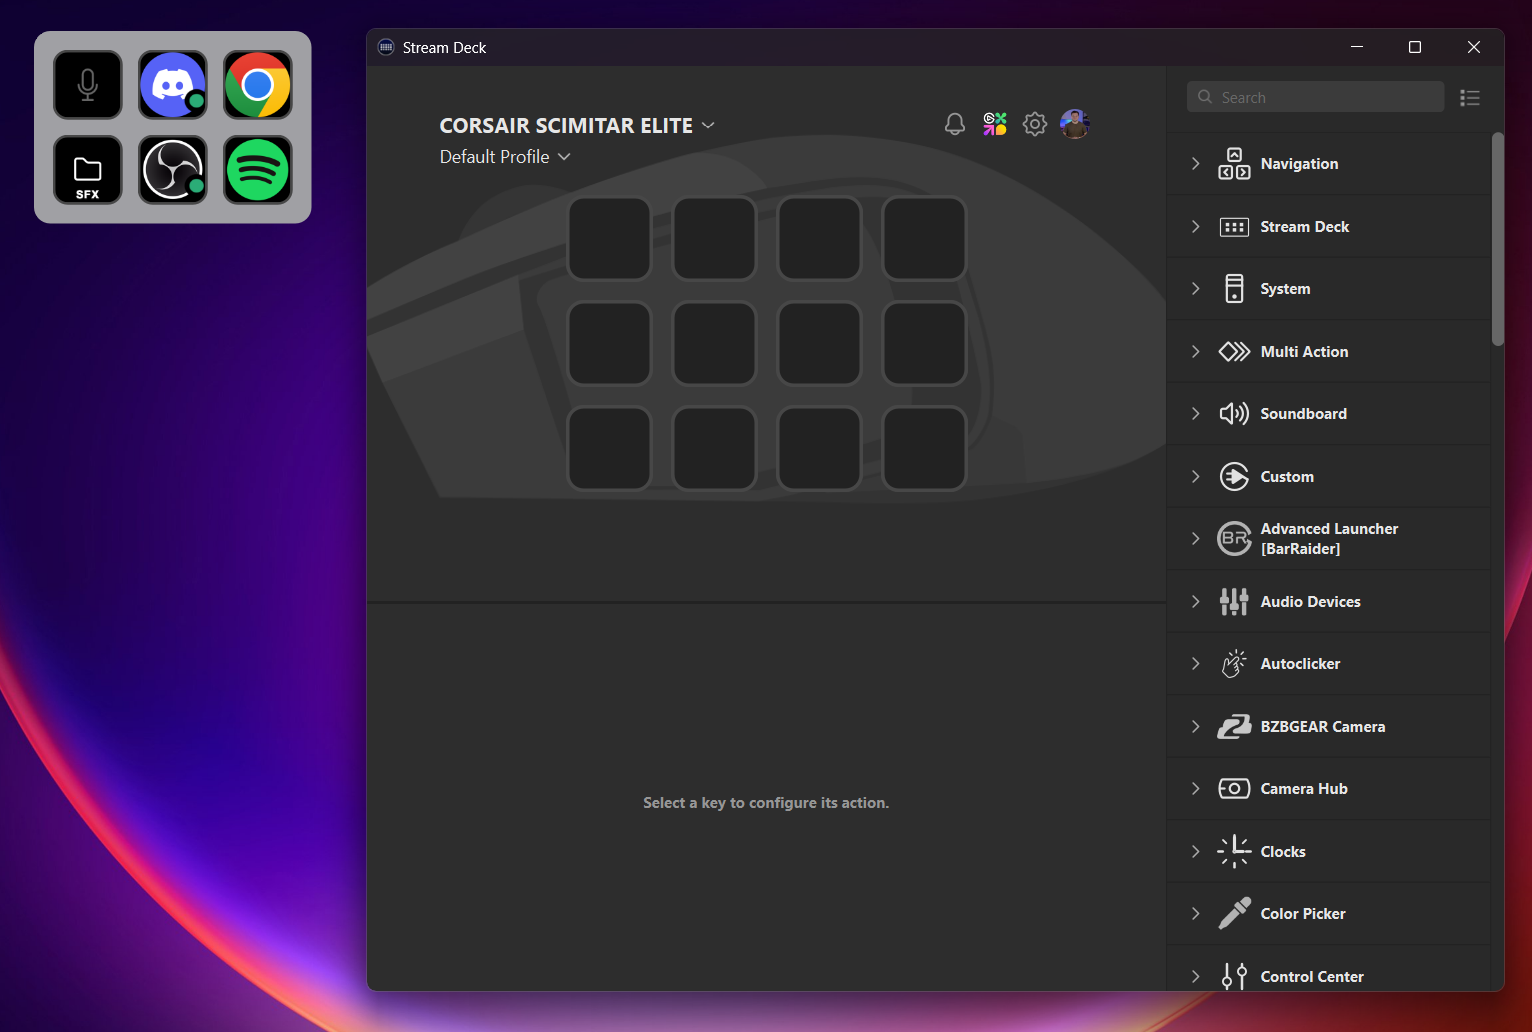1532x1032 pixels.
Task: Expand the Advanced Launcher chevron
Action: click(1195, 539)
